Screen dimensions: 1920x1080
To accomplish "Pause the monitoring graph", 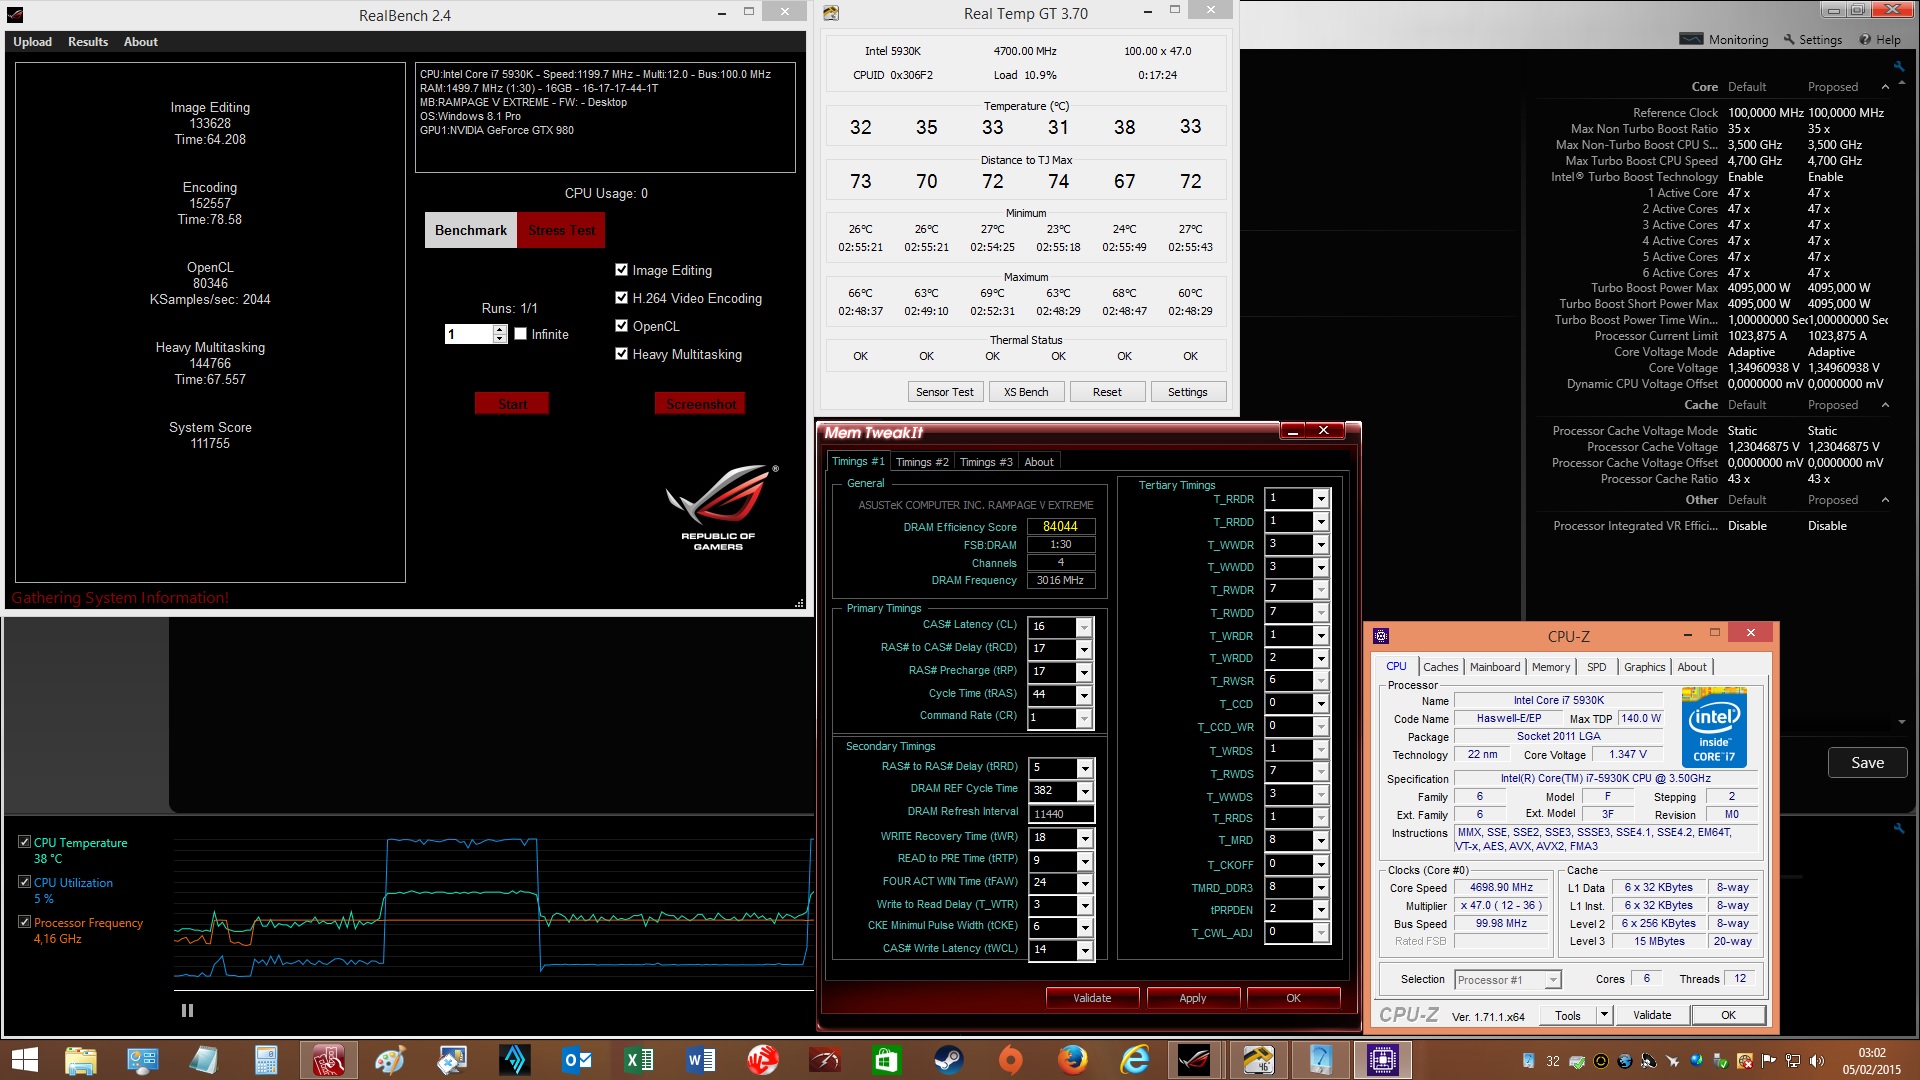I will 187,1010.
